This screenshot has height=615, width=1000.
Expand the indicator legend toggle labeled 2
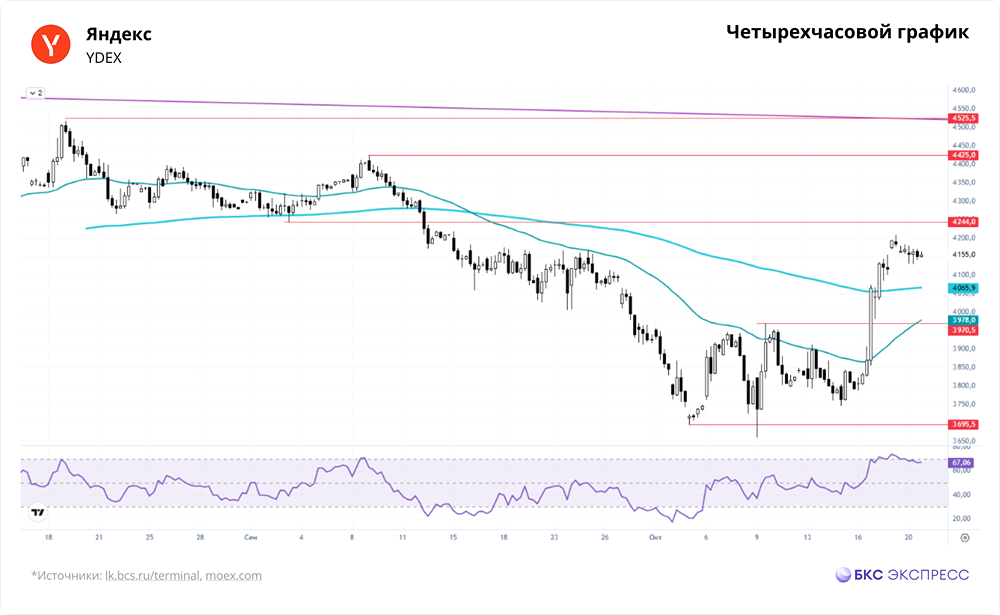tap(36, 93)
